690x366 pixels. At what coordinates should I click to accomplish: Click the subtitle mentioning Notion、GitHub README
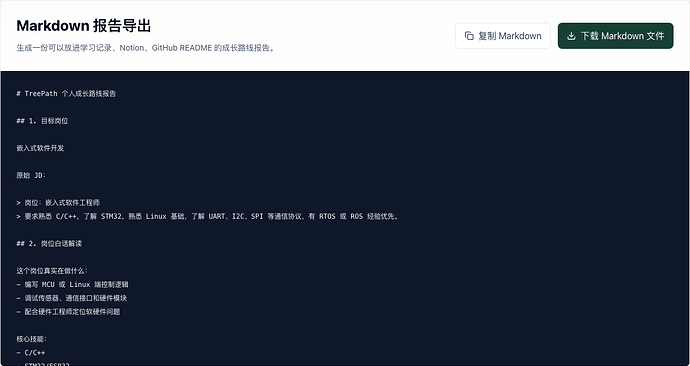pyautogui.click(x=147, y=48)
